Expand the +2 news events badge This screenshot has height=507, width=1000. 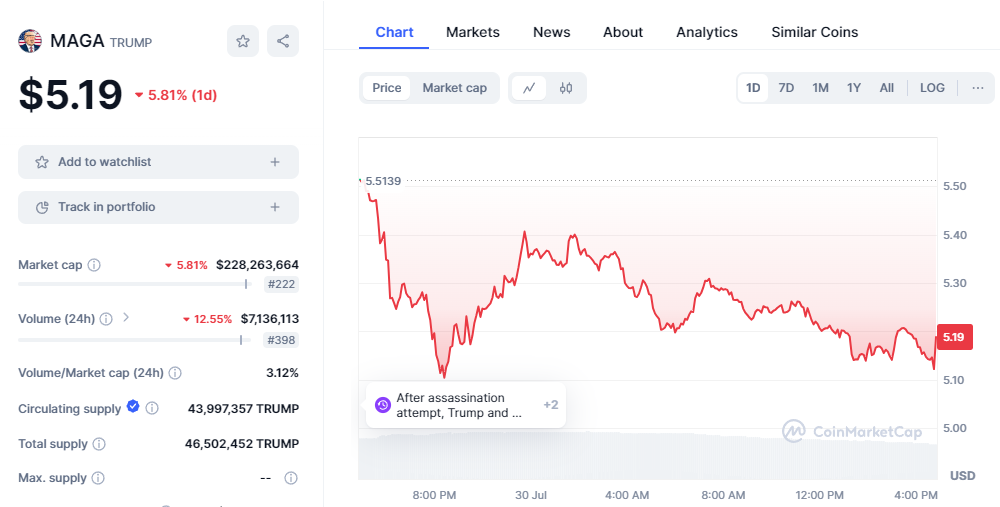click(x=550, y=405)
